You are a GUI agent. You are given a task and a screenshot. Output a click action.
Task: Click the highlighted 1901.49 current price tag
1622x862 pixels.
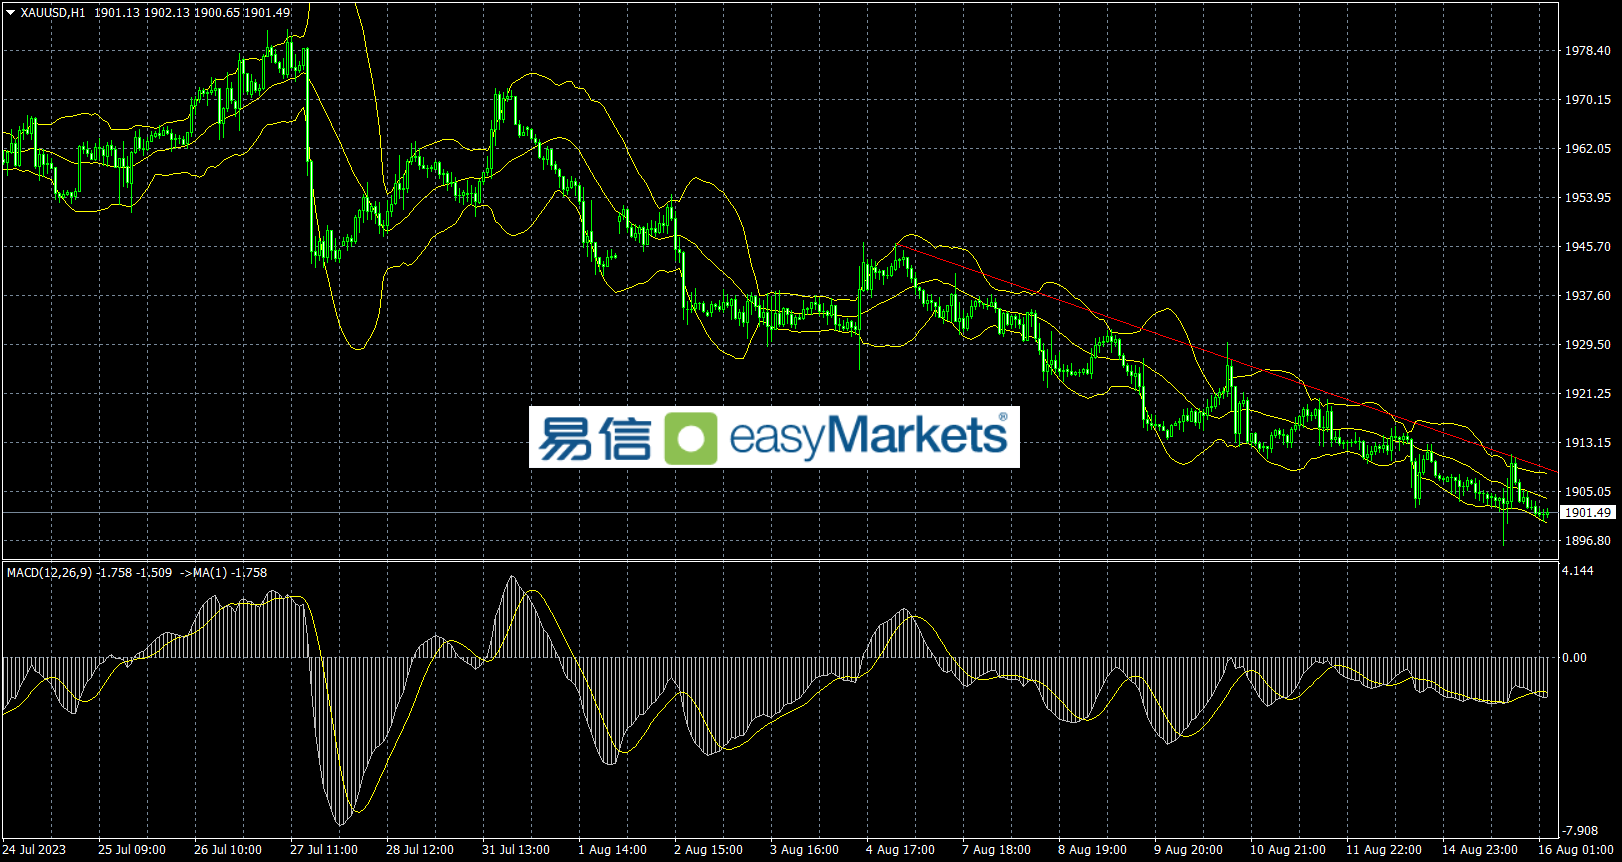click(1588, 513)
